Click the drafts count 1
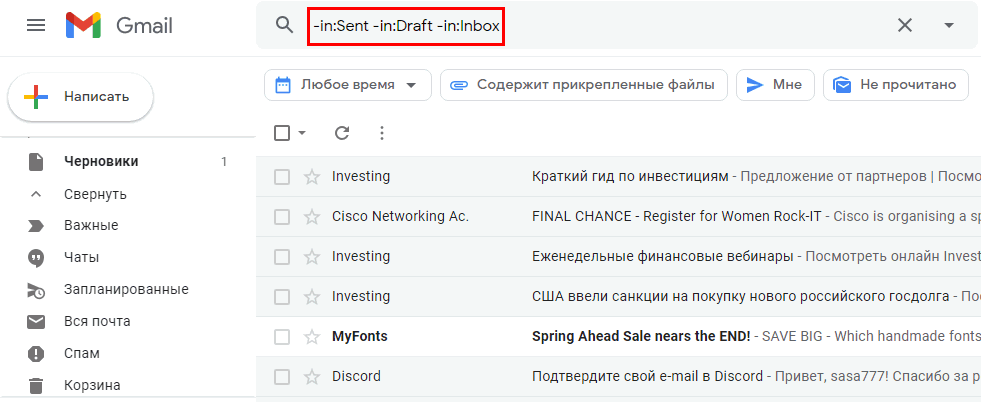981x402 pixels. coord(224,162)
